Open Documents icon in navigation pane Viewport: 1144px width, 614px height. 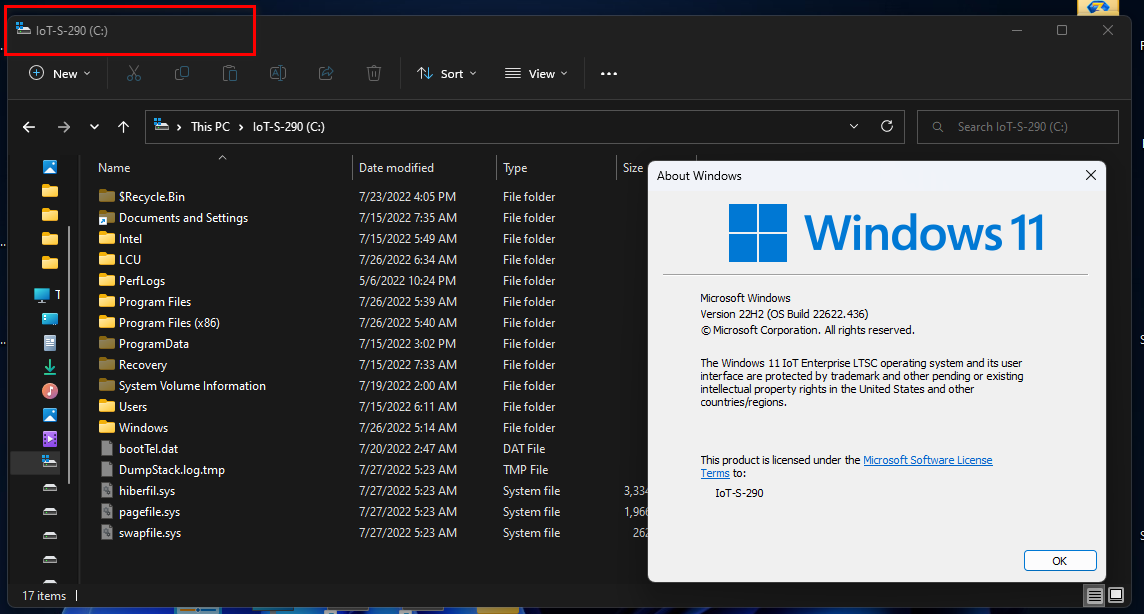[x=50, y=343]
